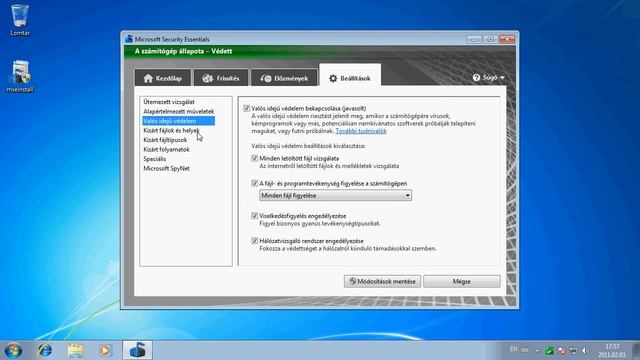Launch Internet Explorer from taskbar
Screen dimensions: 640x360
(x=44, y=350)
